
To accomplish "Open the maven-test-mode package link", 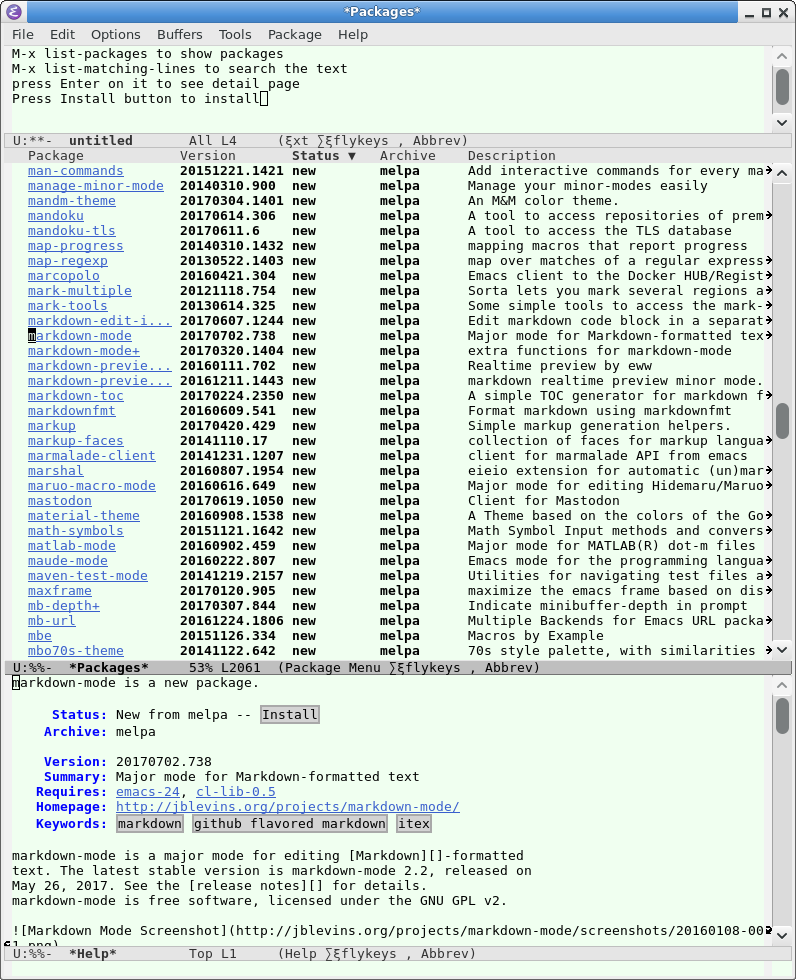I will pyautogui.click(x=87, y=576).
